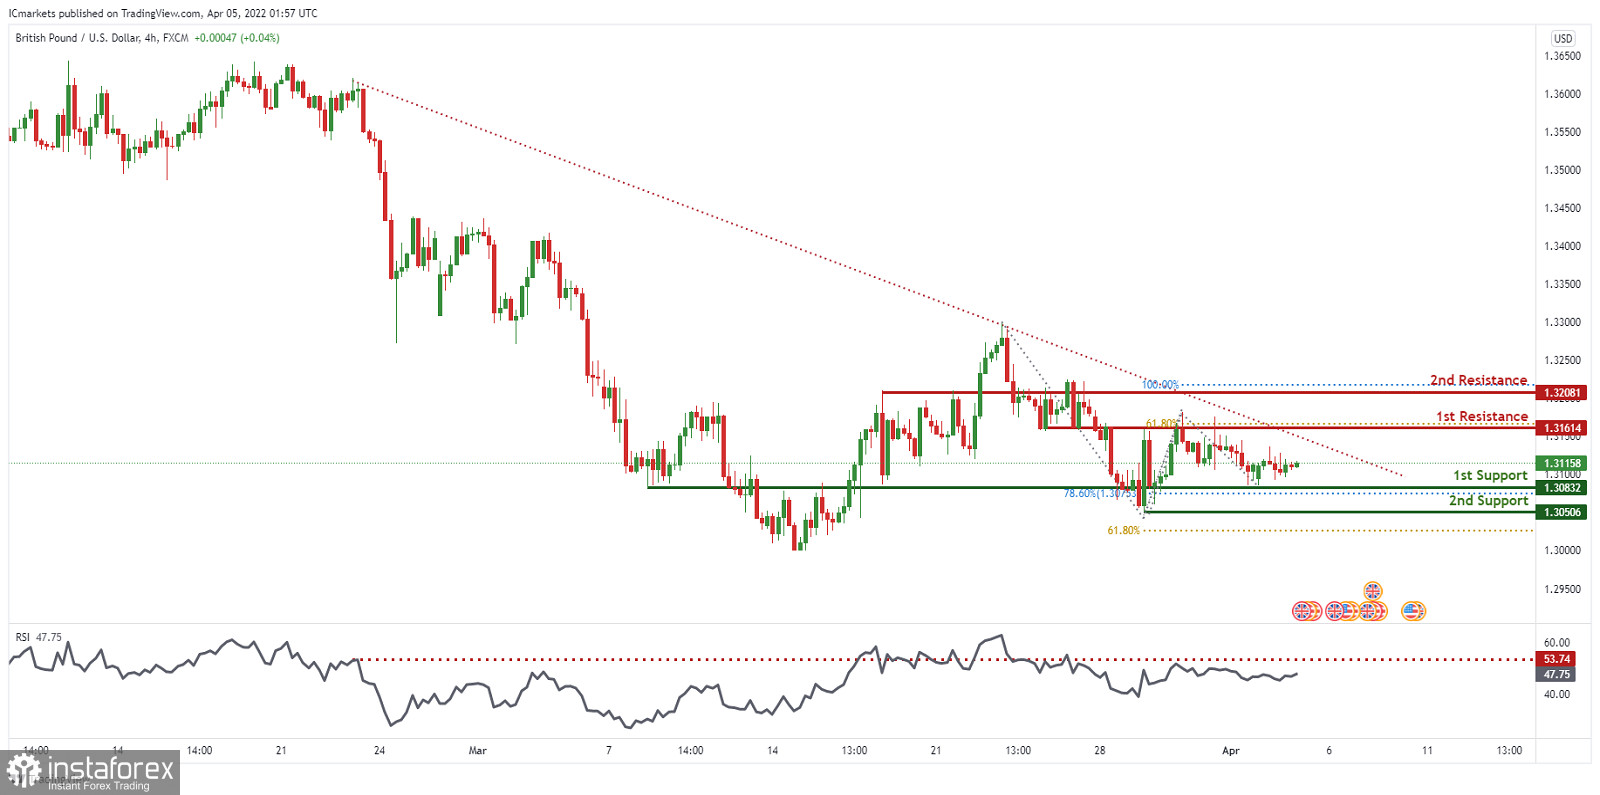Click the 2nd Resistance label
This screenshot has height=795, width=1600.
1478,380
